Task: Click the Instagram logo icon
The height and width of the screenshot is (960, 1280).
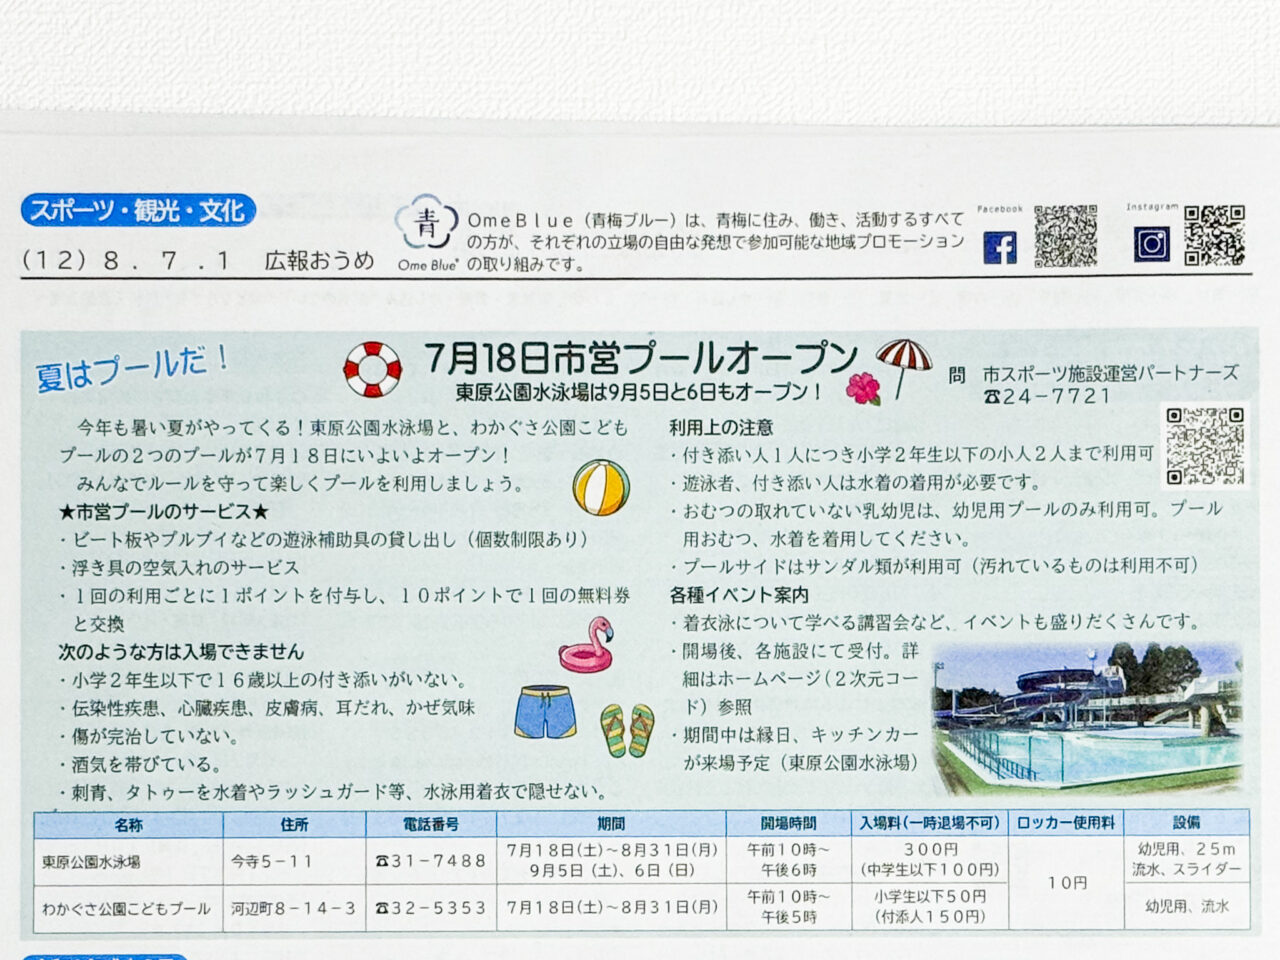Action: [x=1151, y=244]
